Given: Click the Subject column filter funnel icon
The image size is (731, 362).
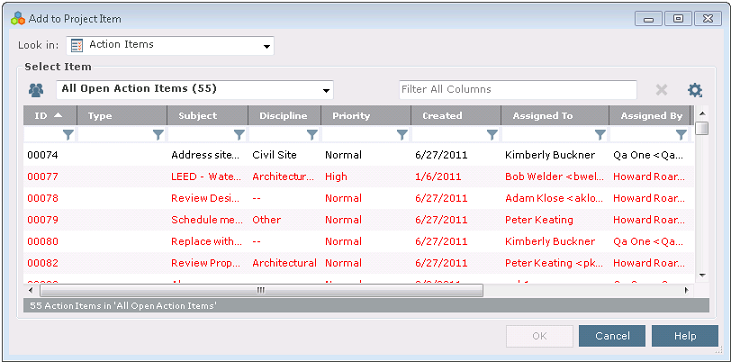Looking at the screenshot, I should tap(239, 135).
